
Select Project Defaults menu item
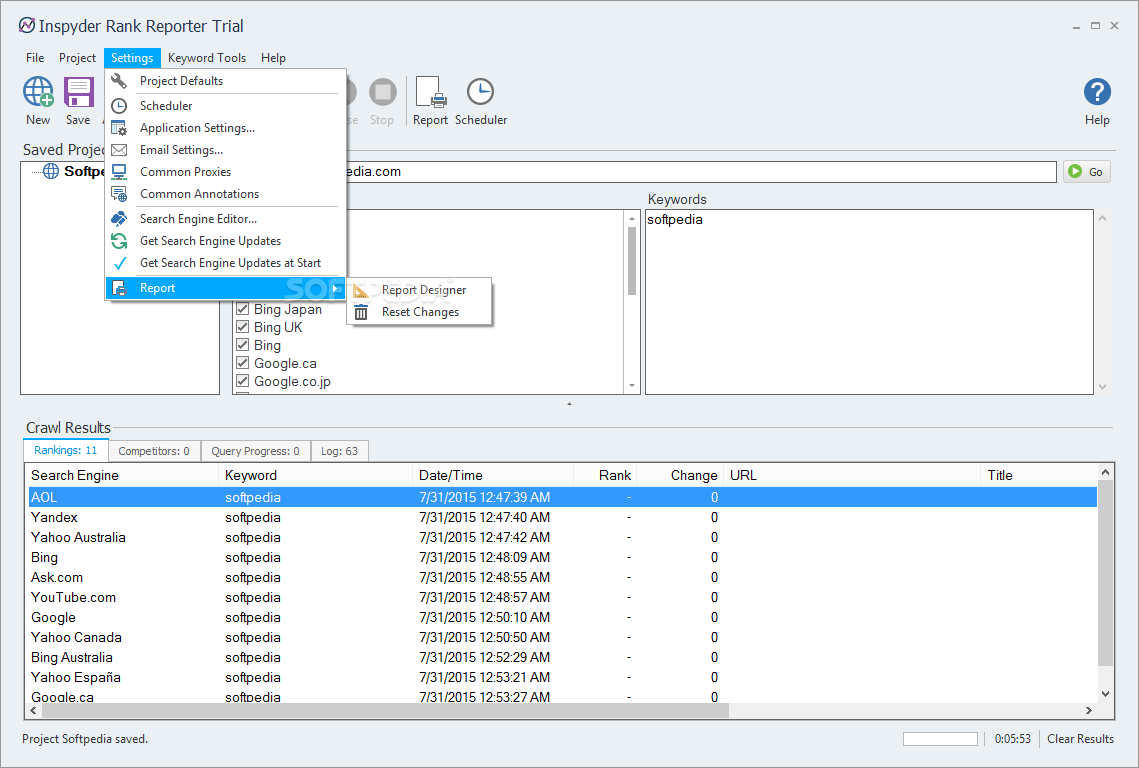tap(225, 81)
